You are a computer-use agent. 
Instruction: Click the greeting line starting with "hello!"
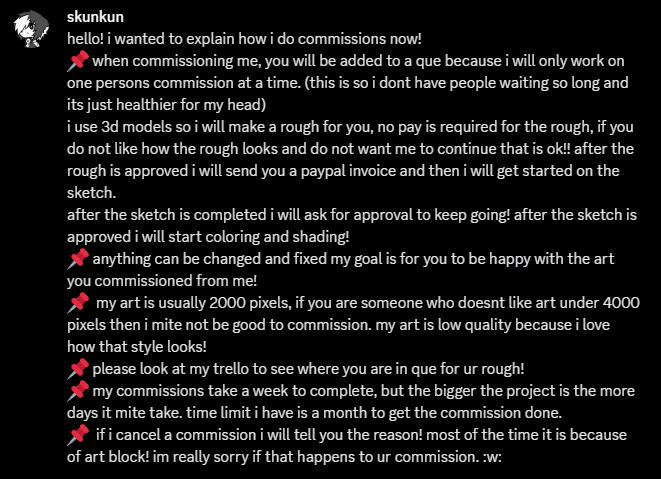pos(245,39)
